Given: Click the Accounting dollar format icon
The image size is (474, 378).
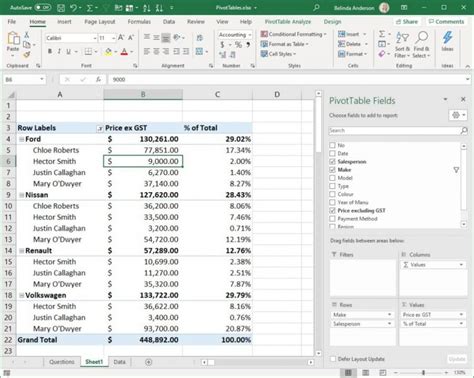Looking at the screenshot, I should 222,44.
